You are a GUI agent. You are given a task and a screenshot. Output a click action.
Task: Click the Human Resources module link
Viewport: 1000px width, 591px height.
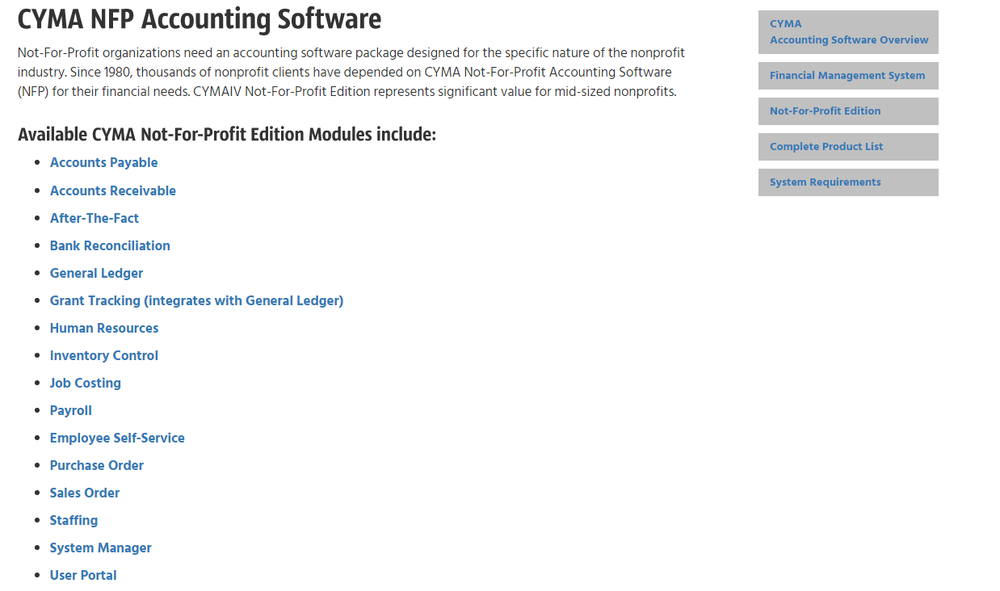(104, 328)
